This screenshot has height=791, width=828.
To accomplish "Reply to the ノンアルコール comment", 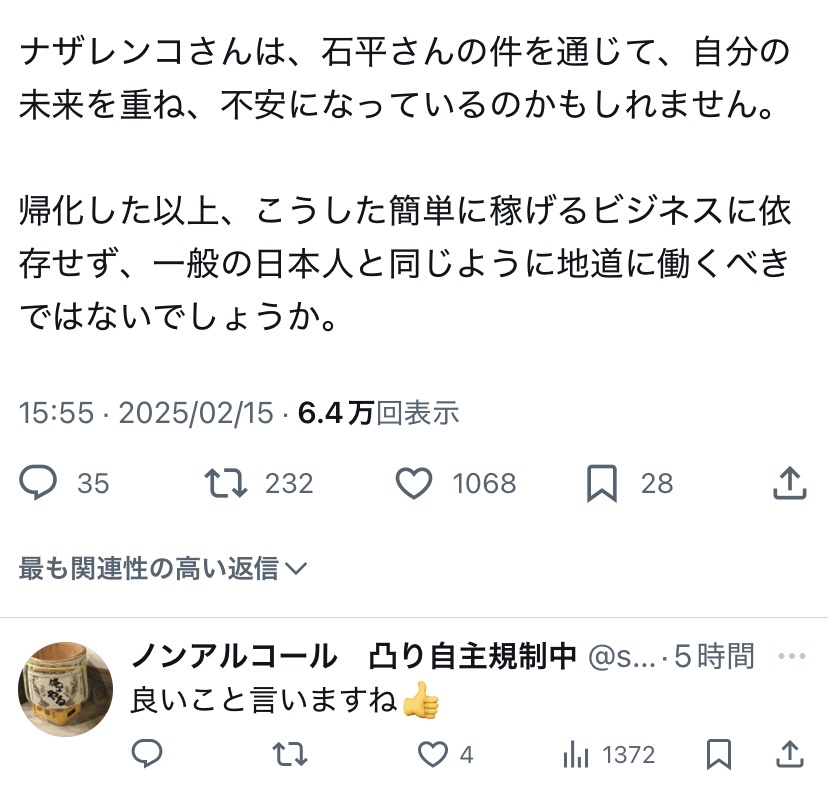I will 147,754.
